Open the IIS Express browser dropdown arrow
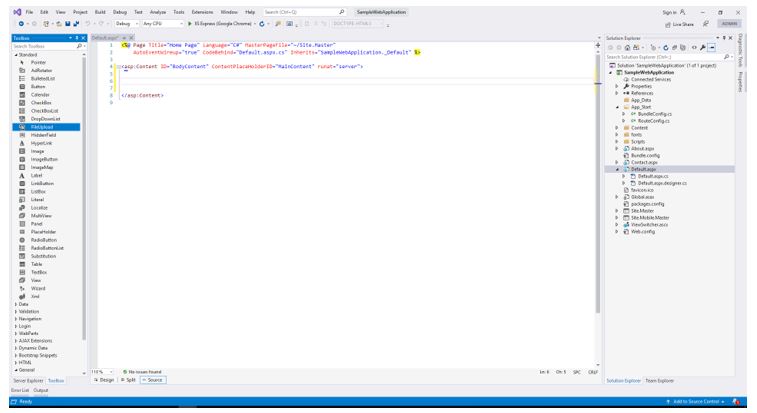 (255, 24)
